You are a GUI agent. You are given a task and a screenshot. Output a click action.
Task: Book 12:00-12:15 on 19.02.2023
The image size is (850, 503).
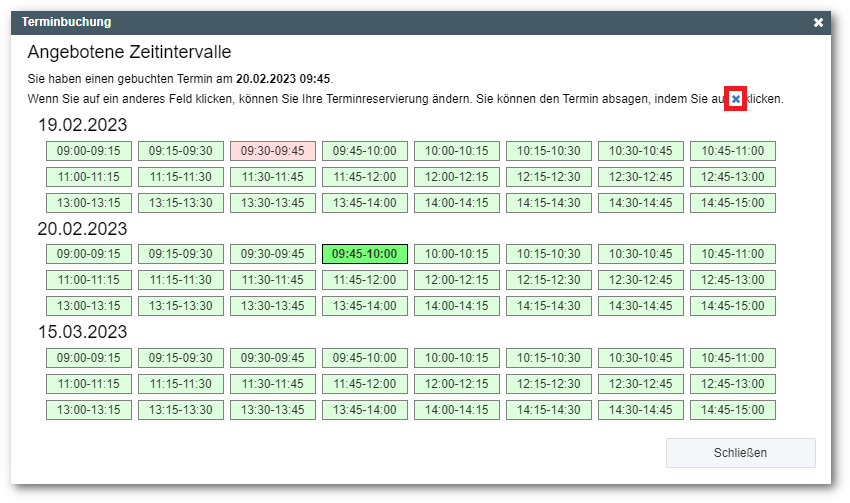click(456, 177)
